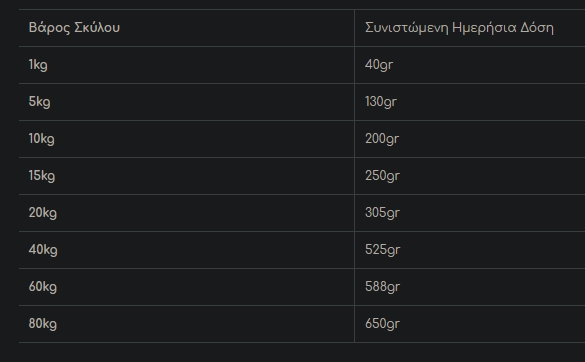Select the 1kg weight cell
This screenshot has width=585, height=362.
[x=187, y=65]
